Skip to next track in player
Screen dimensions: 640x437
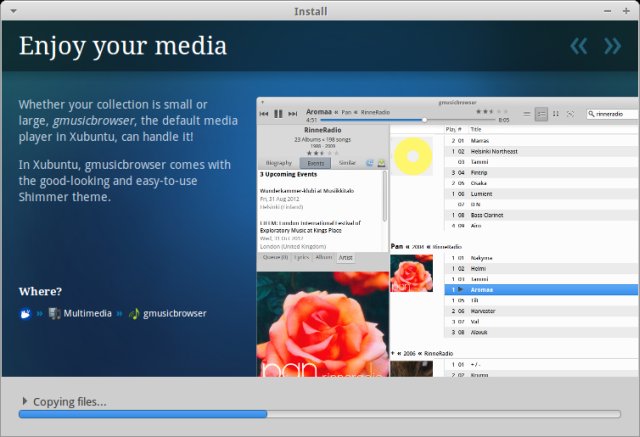292,114
